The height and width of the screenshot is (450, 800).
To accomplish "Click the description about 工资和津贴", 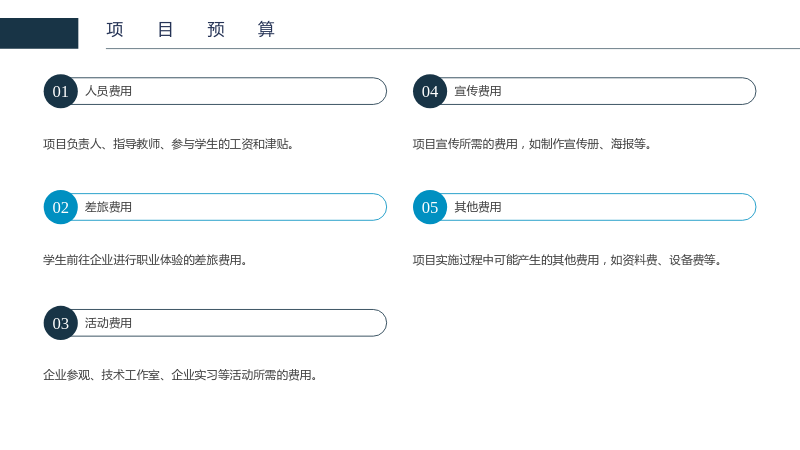I will click(x=168, y=144).
